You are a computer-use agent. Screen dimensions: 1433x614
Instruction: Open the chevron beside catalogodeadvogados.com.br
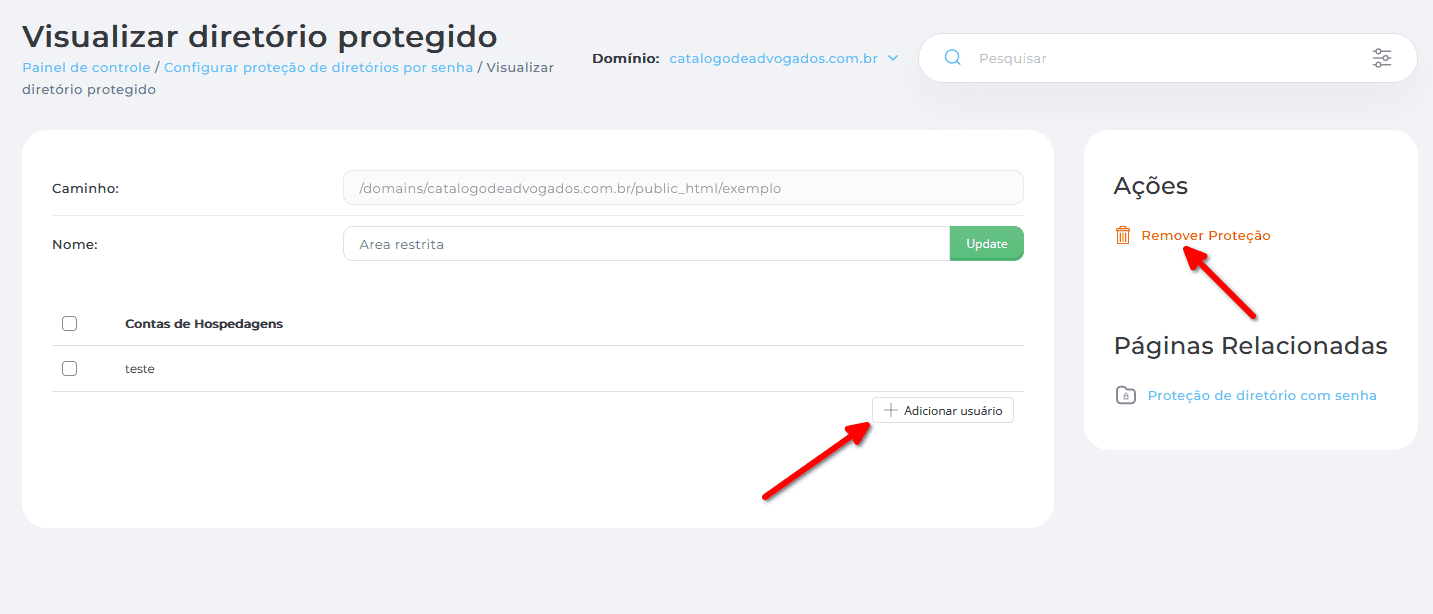[x=891, y=58]
